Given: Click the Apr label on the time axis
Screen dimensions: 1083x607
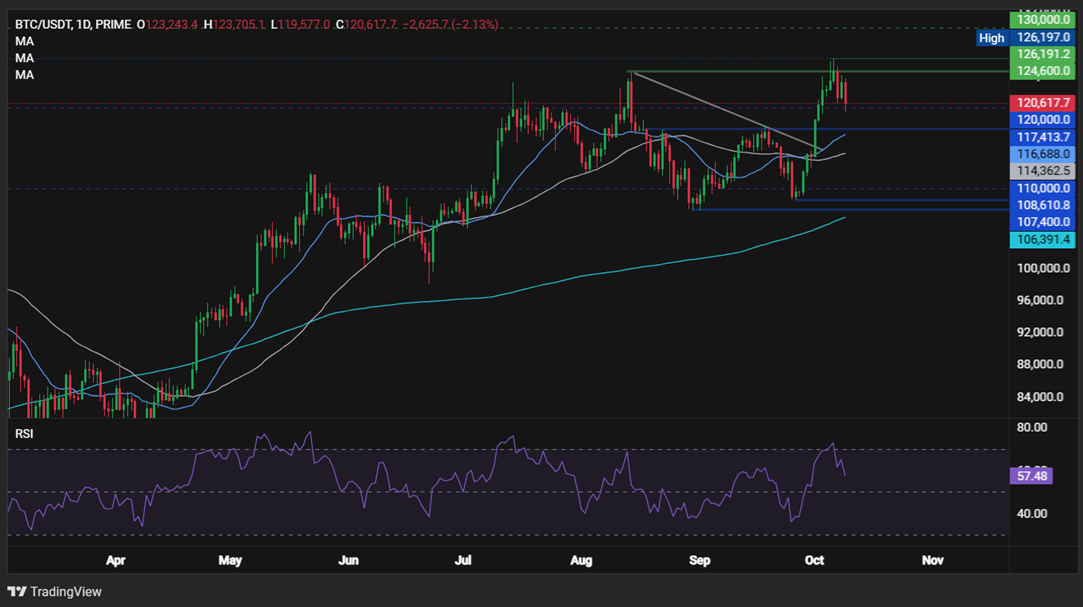Looking at the screenshot, I should pos(116,560).
